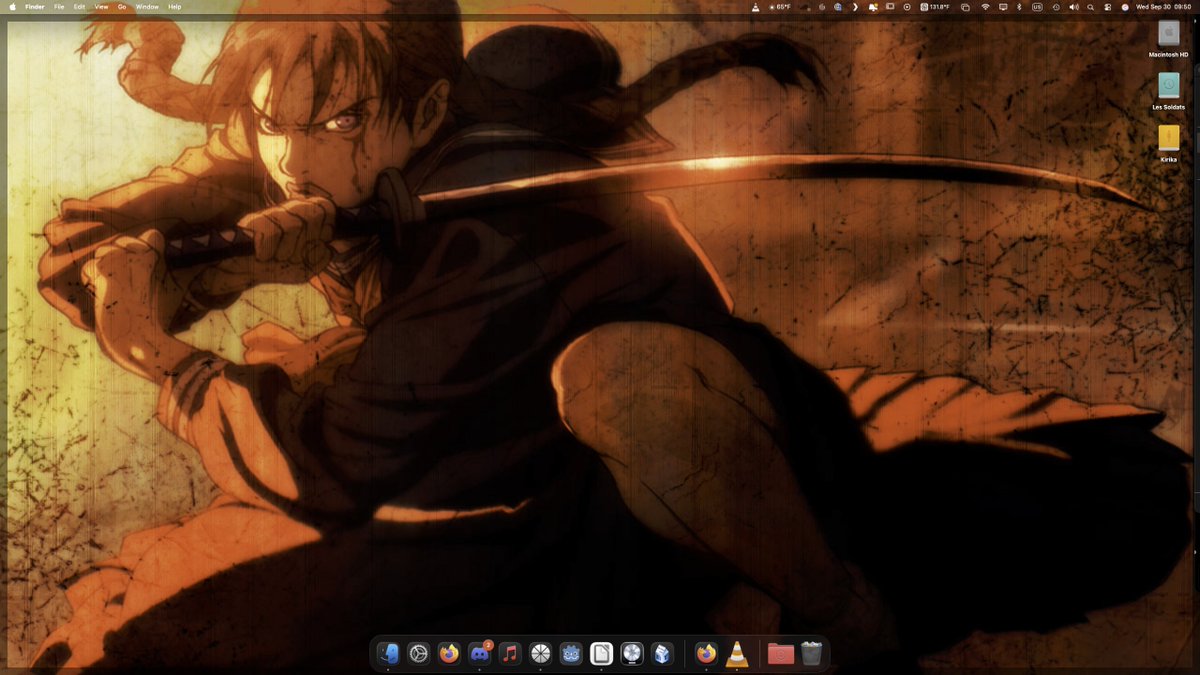Open the Time Machine menu bar icon
Image resolution: width=1200 pixels, height=675 pixels.
tap(1056, 7)
